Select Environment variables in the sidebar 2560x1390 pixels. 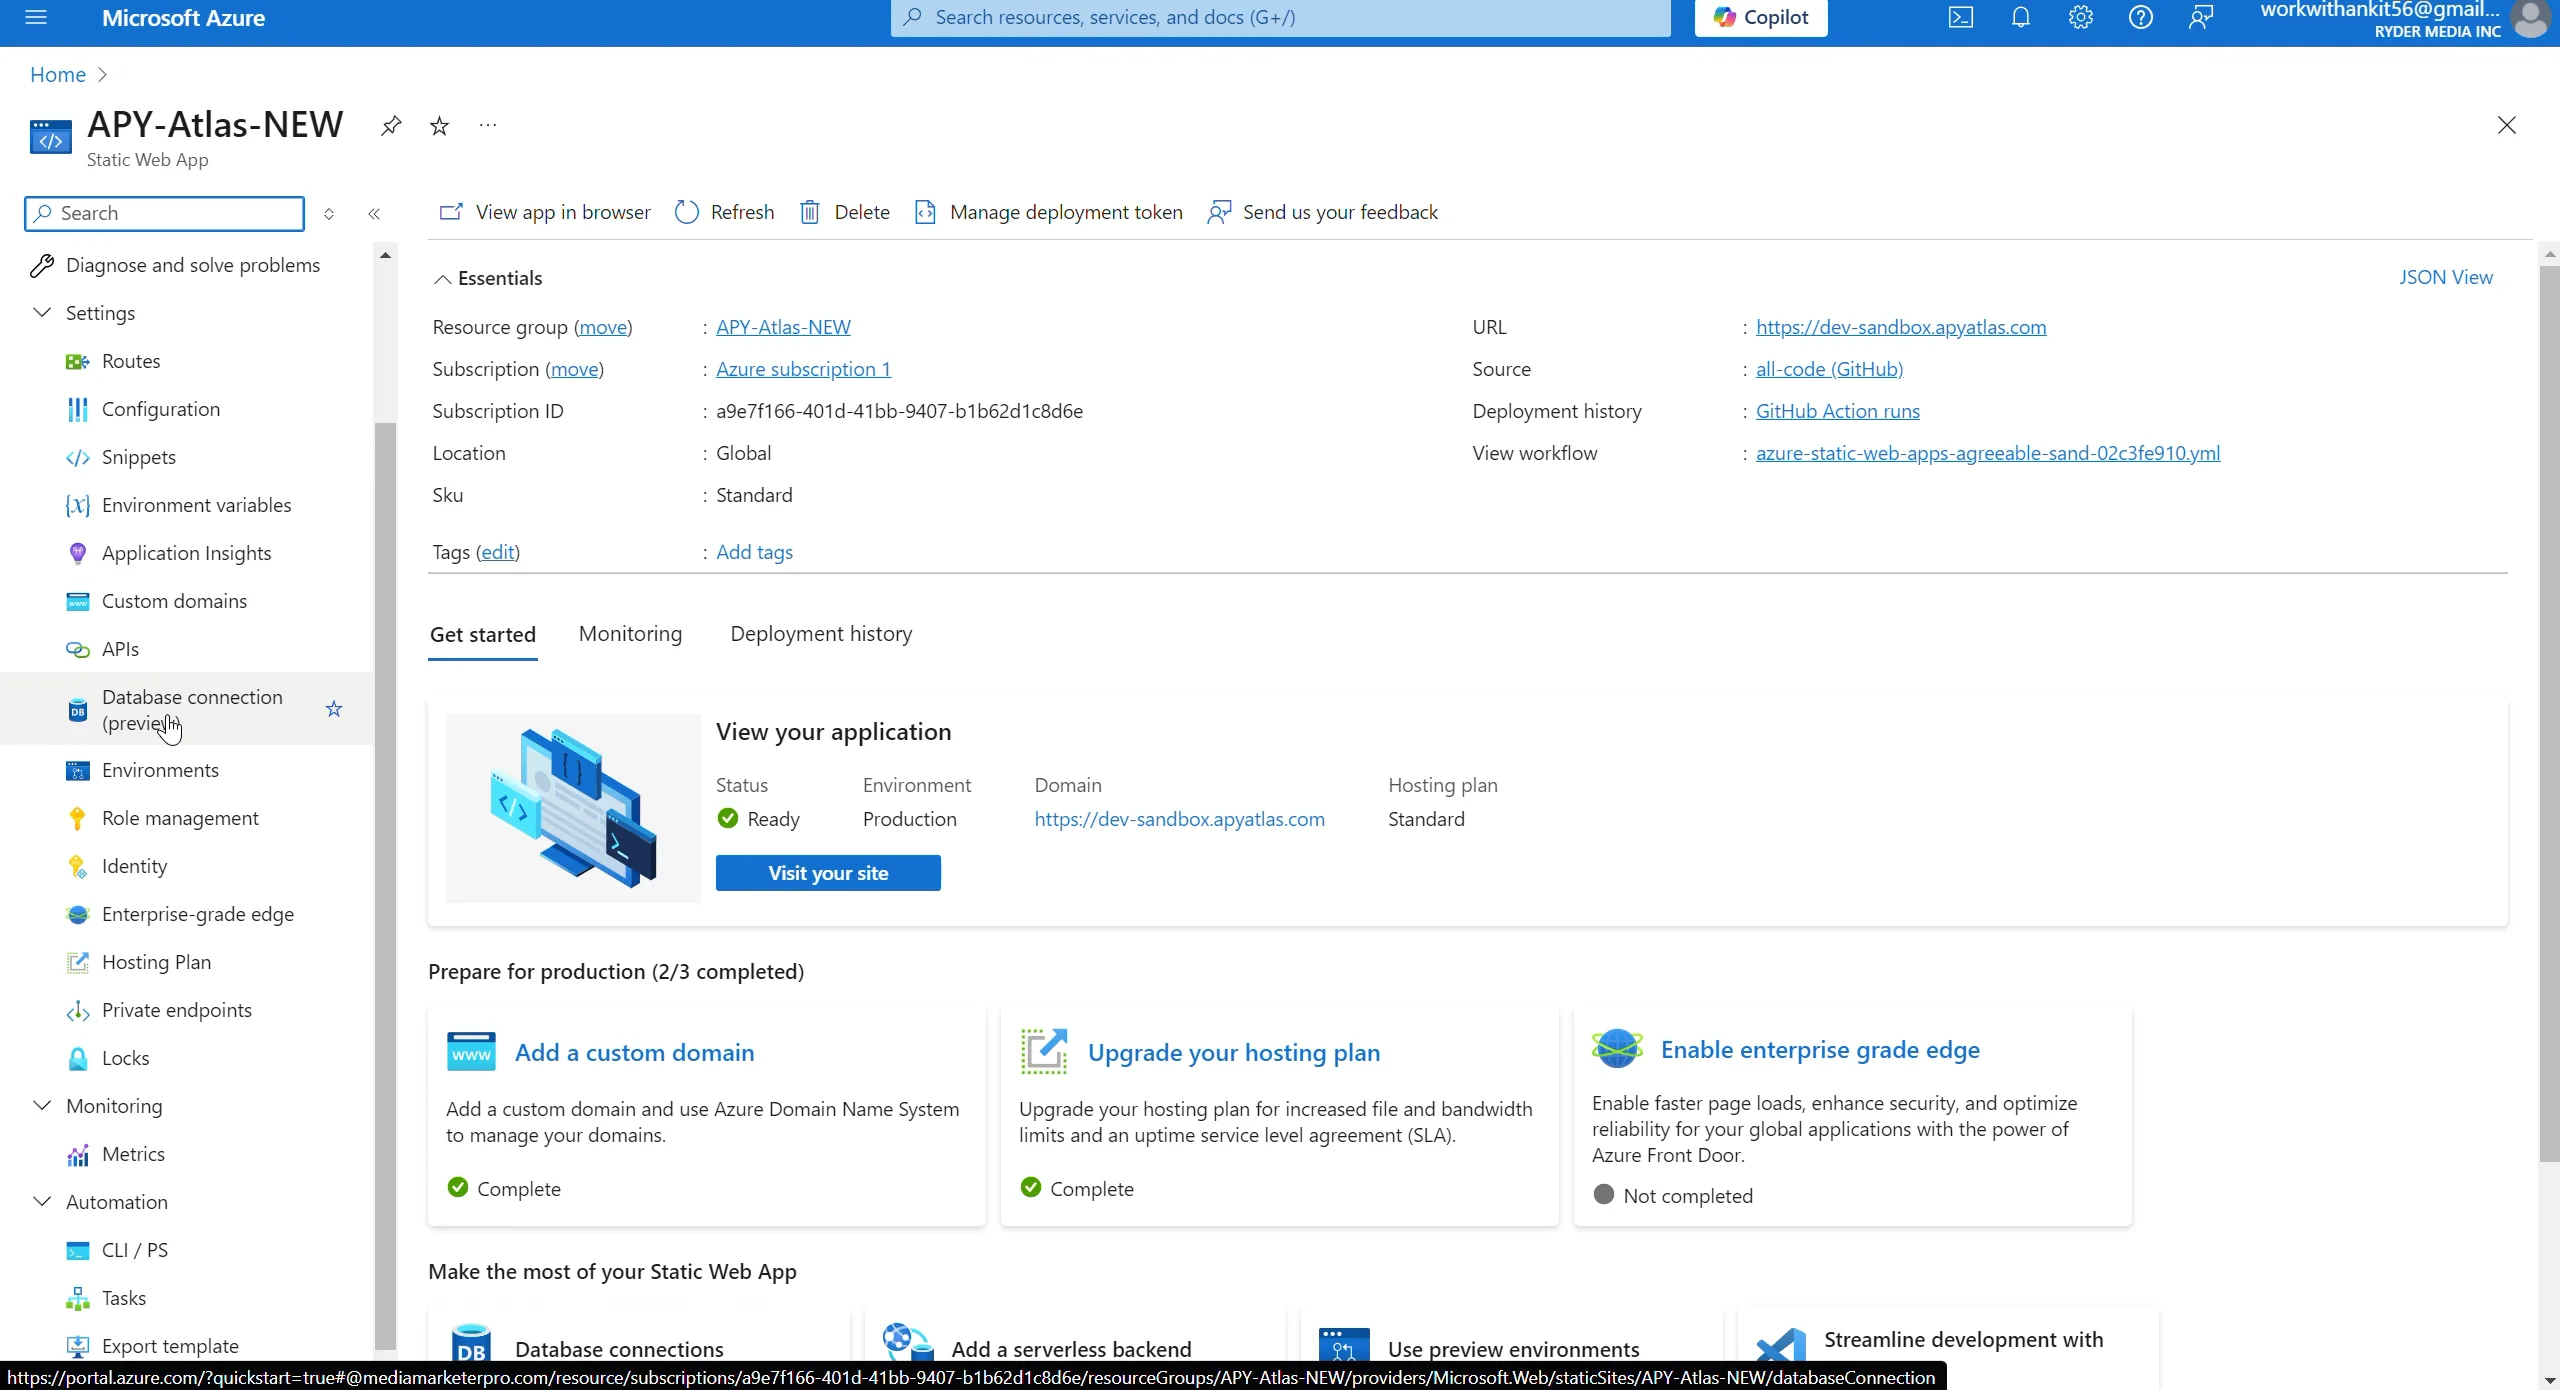[196, 505]
